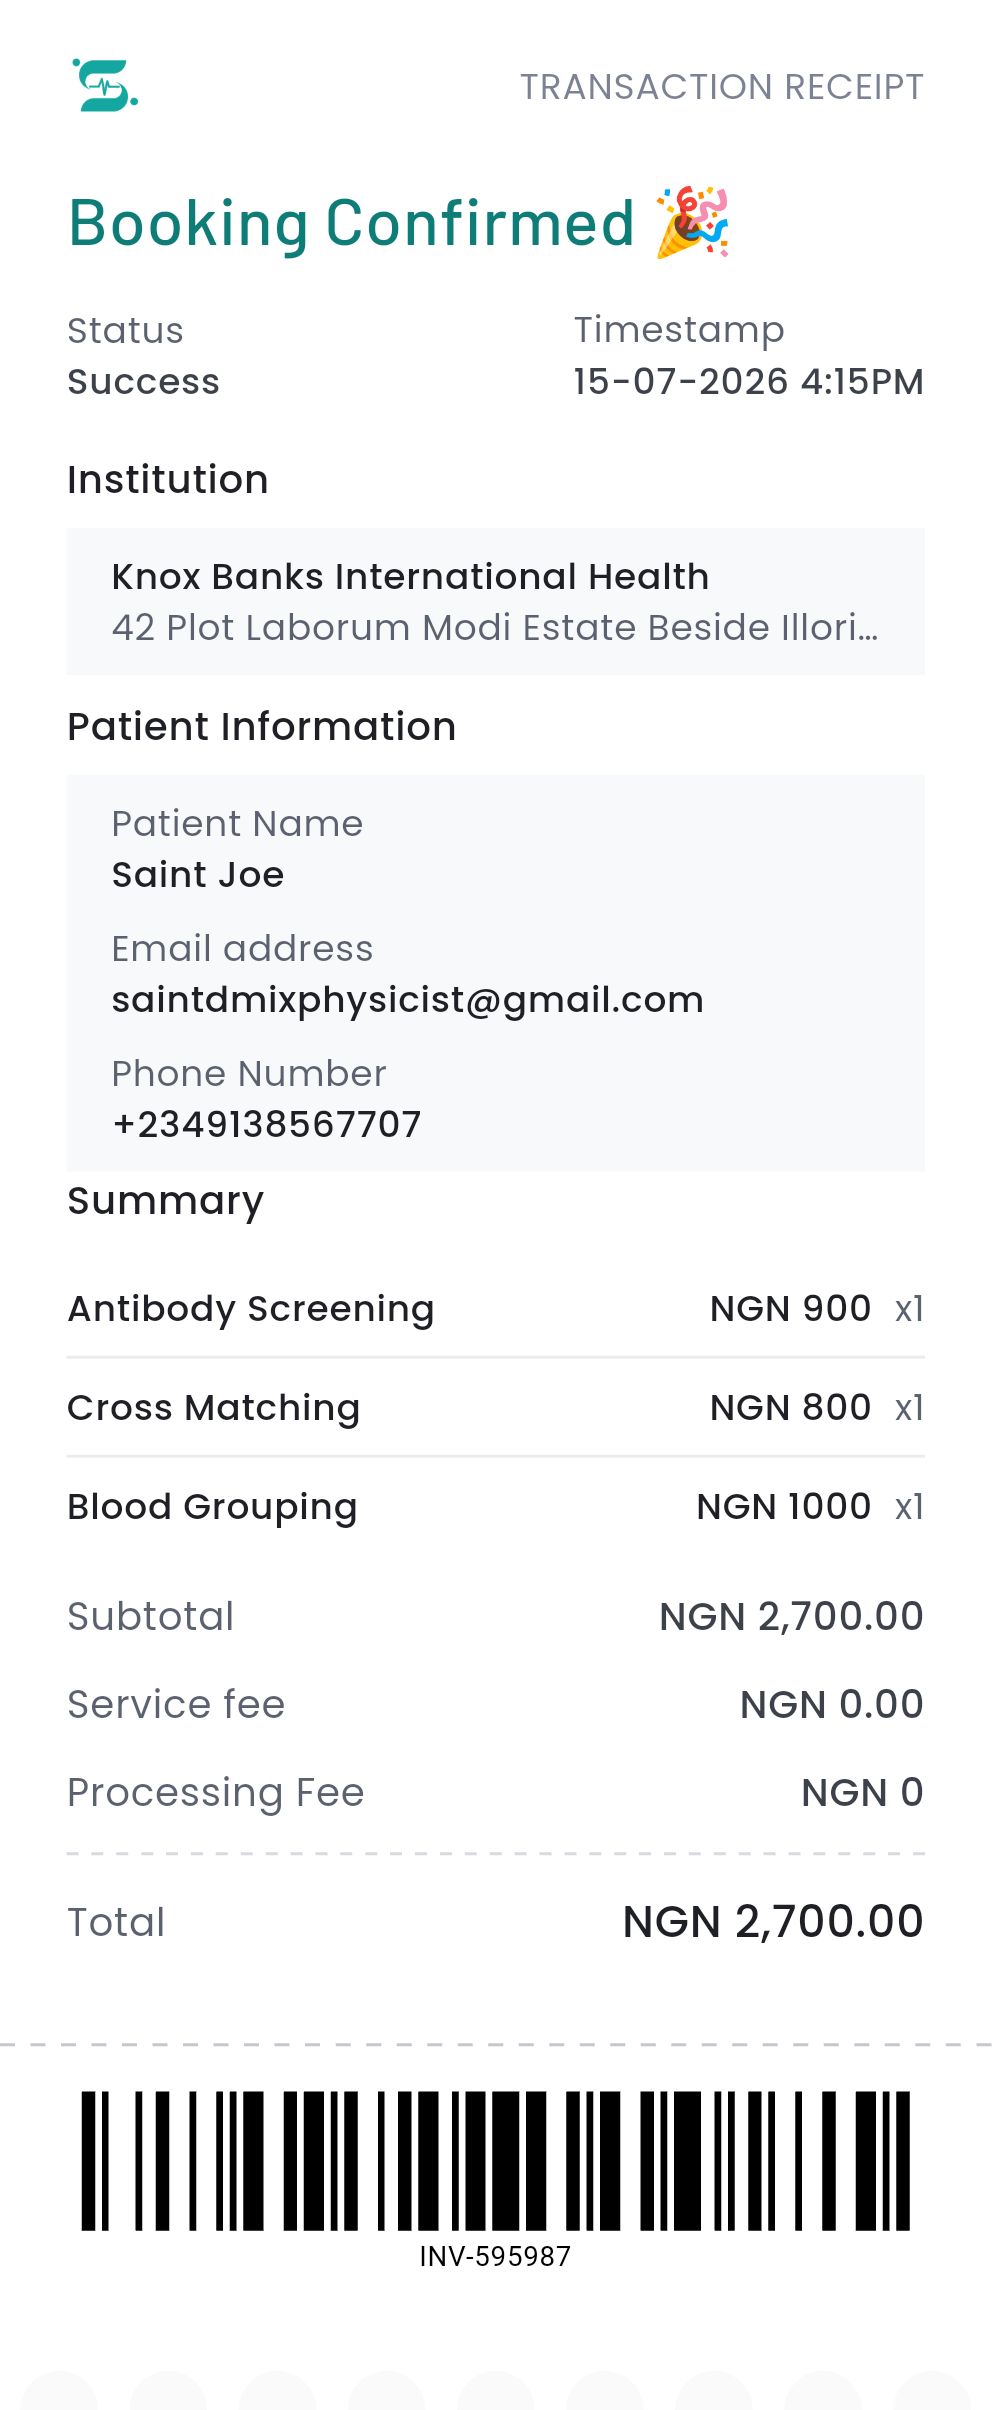Click the Total amount NGN 2,700.00
Image resolution: width=992 pixels, height=2410 pixels.
click(773, 1922)
